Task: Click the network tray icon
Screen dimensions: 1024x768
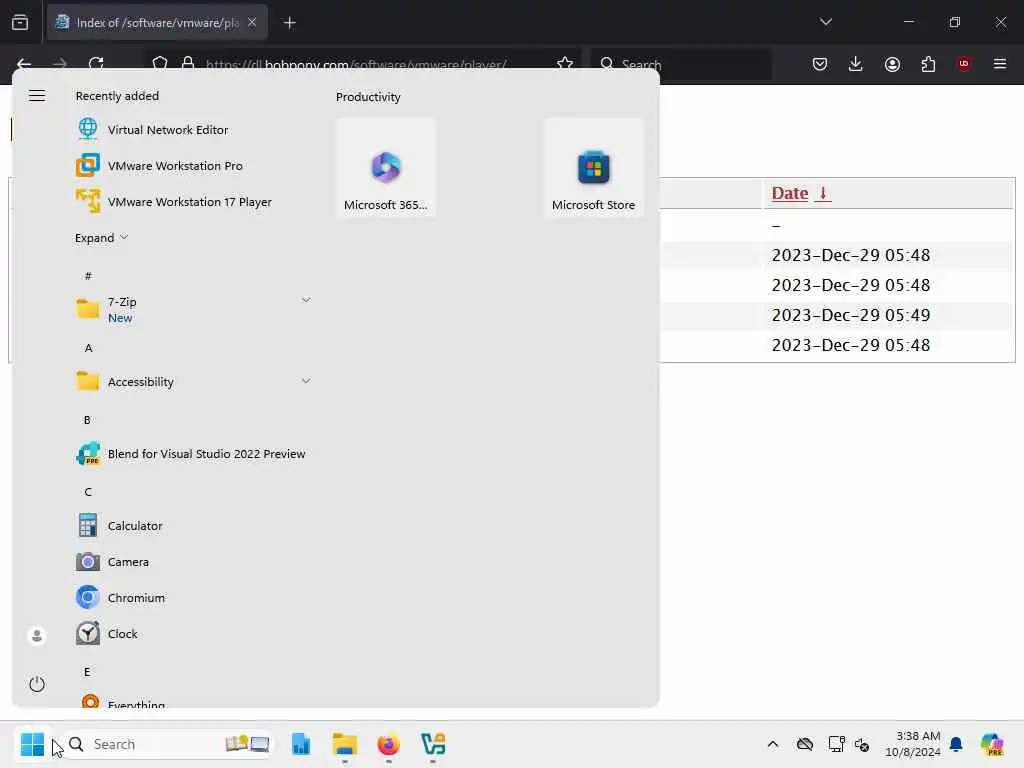Action: 836,744
